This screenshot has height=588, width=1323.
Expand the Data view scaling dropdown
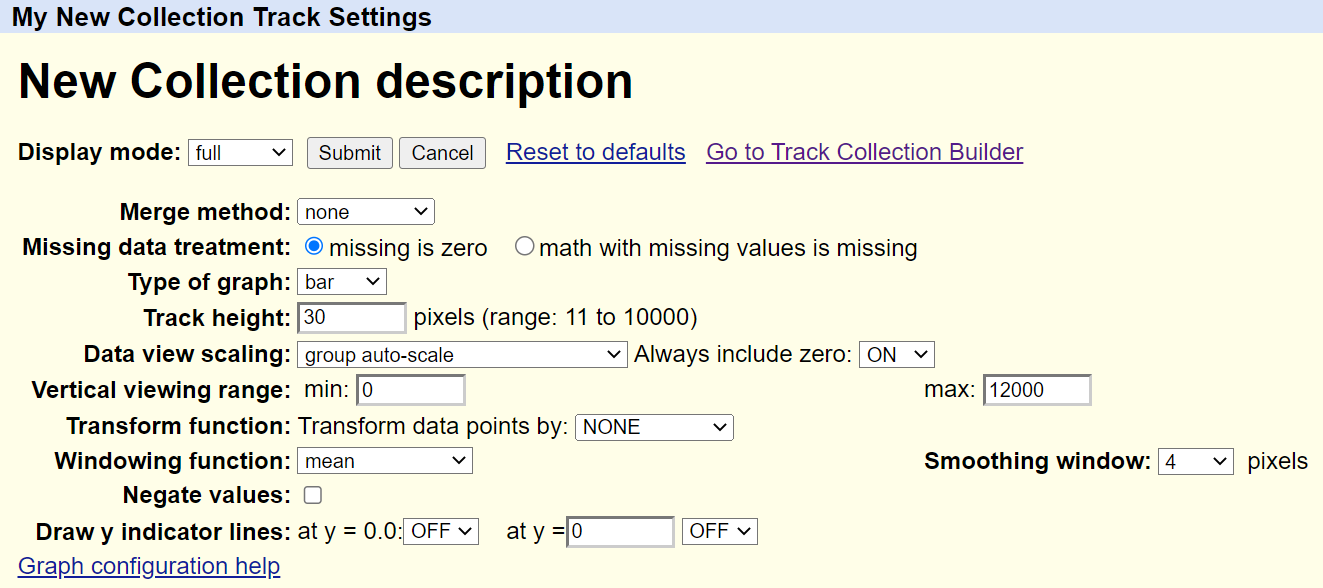point(462,354)
